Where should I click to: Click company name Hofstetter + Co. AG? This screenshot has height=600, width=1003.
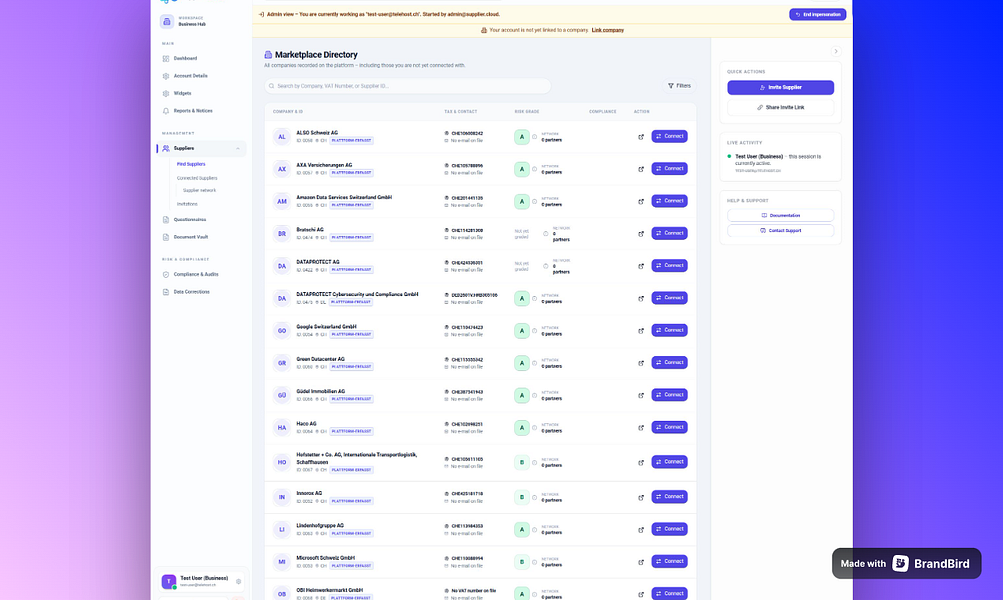356,458
